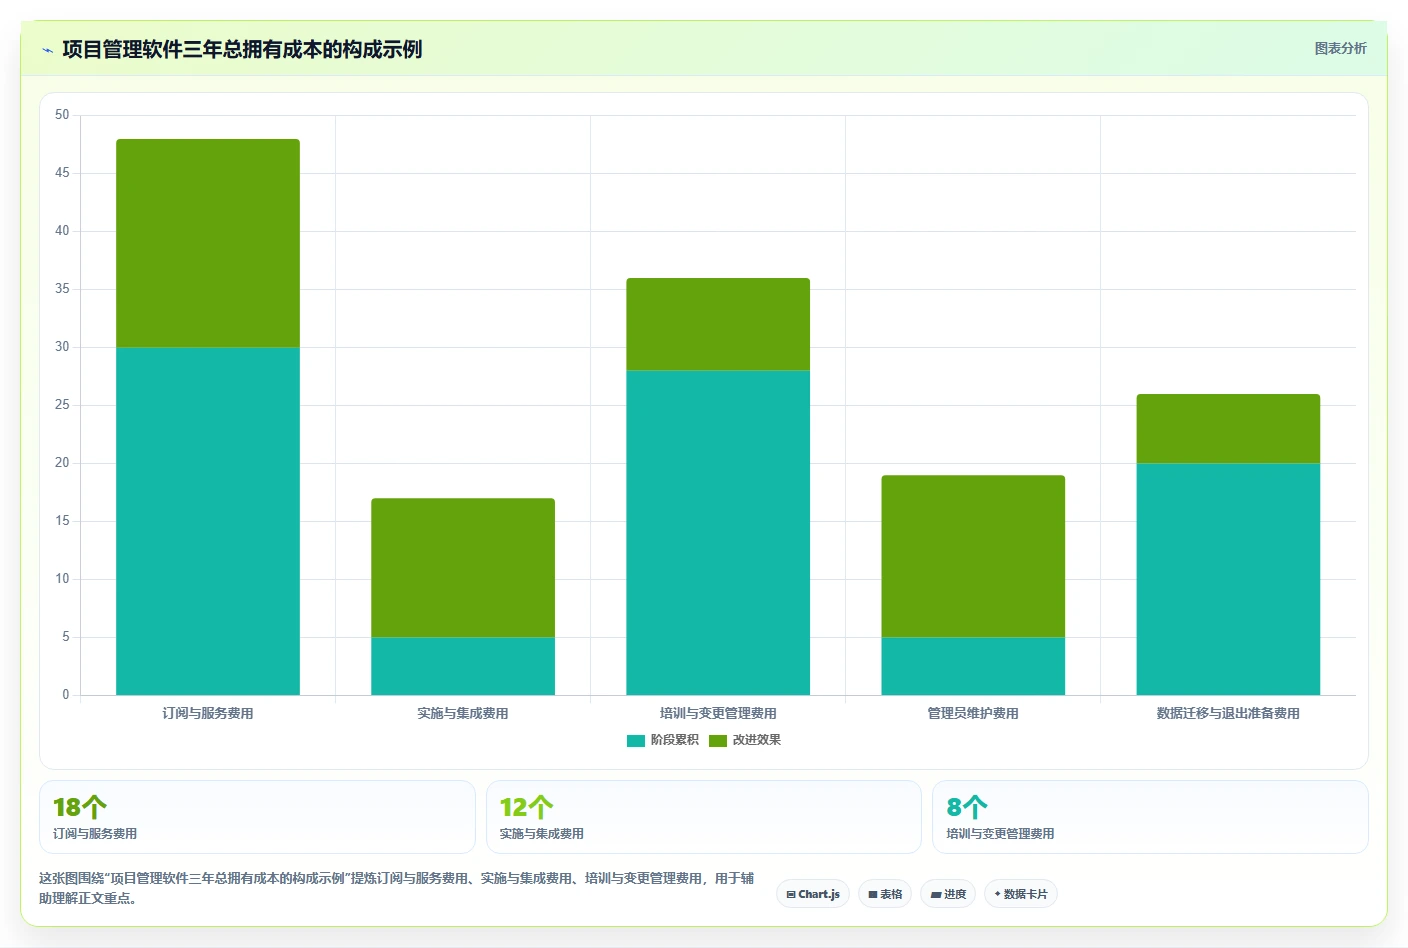Click the 管理员维护费用 x-axis label
The image size is (1408, 948).
click(x=973, y=713)
